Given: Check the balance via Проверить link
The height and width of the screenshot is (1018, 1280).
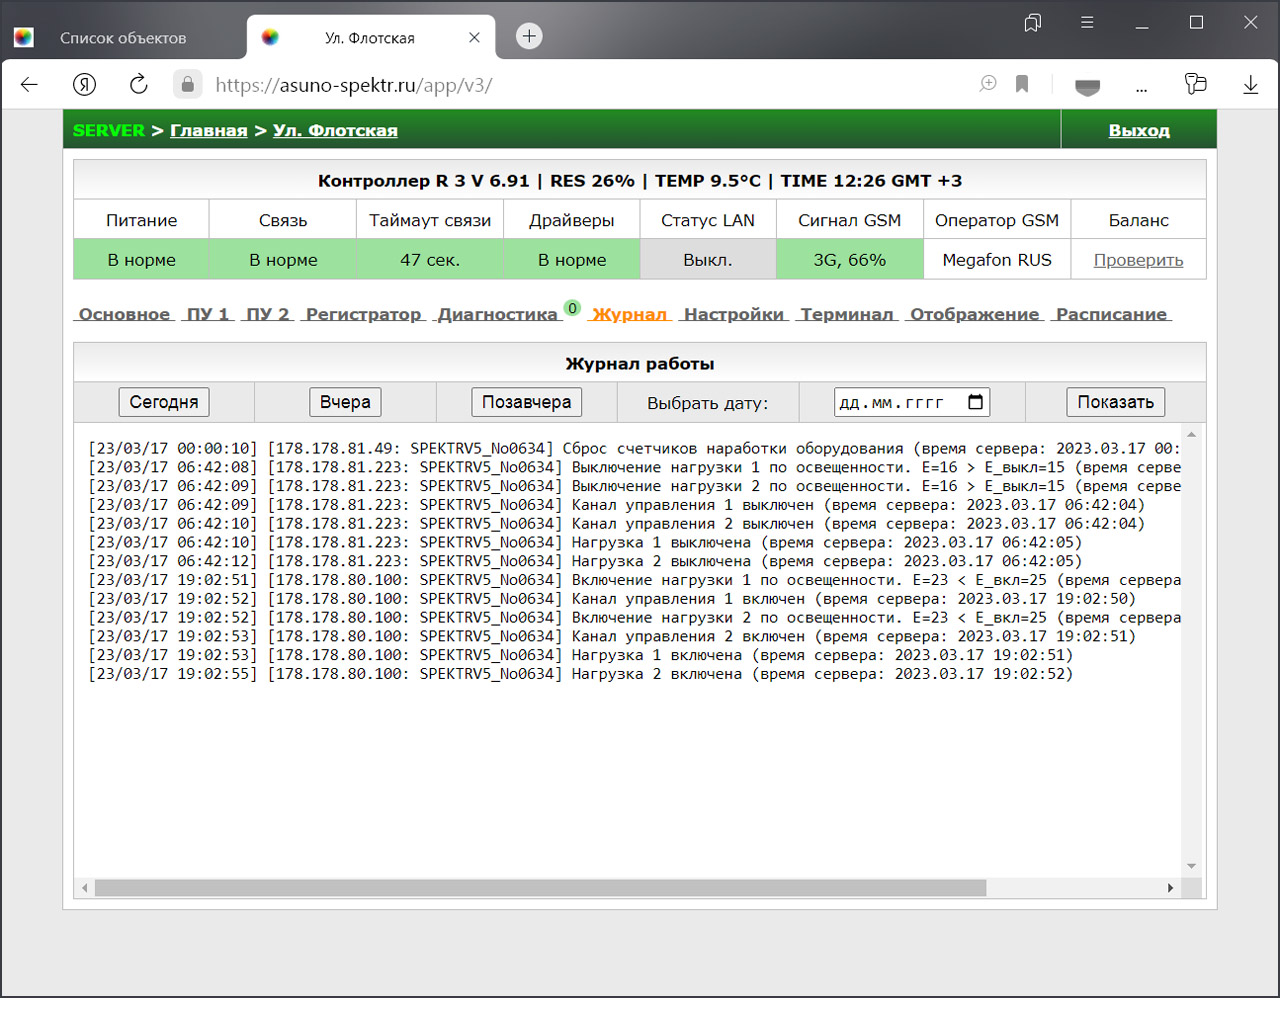Looking at the screenshot, I should [1138, 260].
